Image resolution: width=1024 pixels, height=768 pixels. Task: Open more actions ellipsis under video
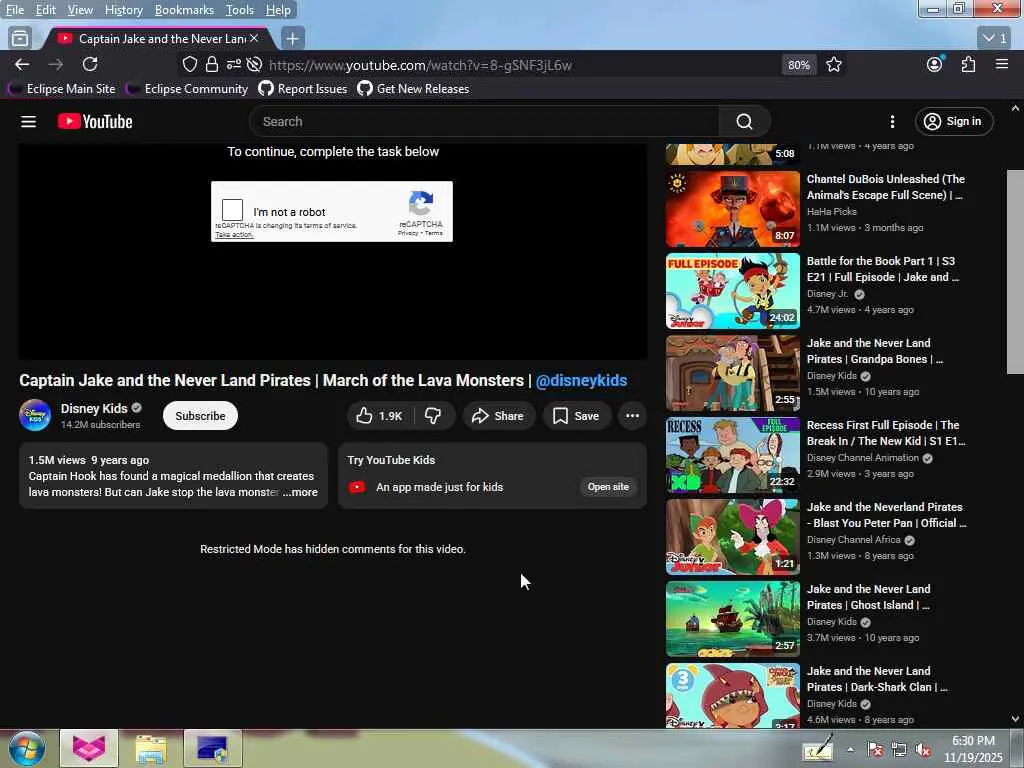(x=632, y=416)
